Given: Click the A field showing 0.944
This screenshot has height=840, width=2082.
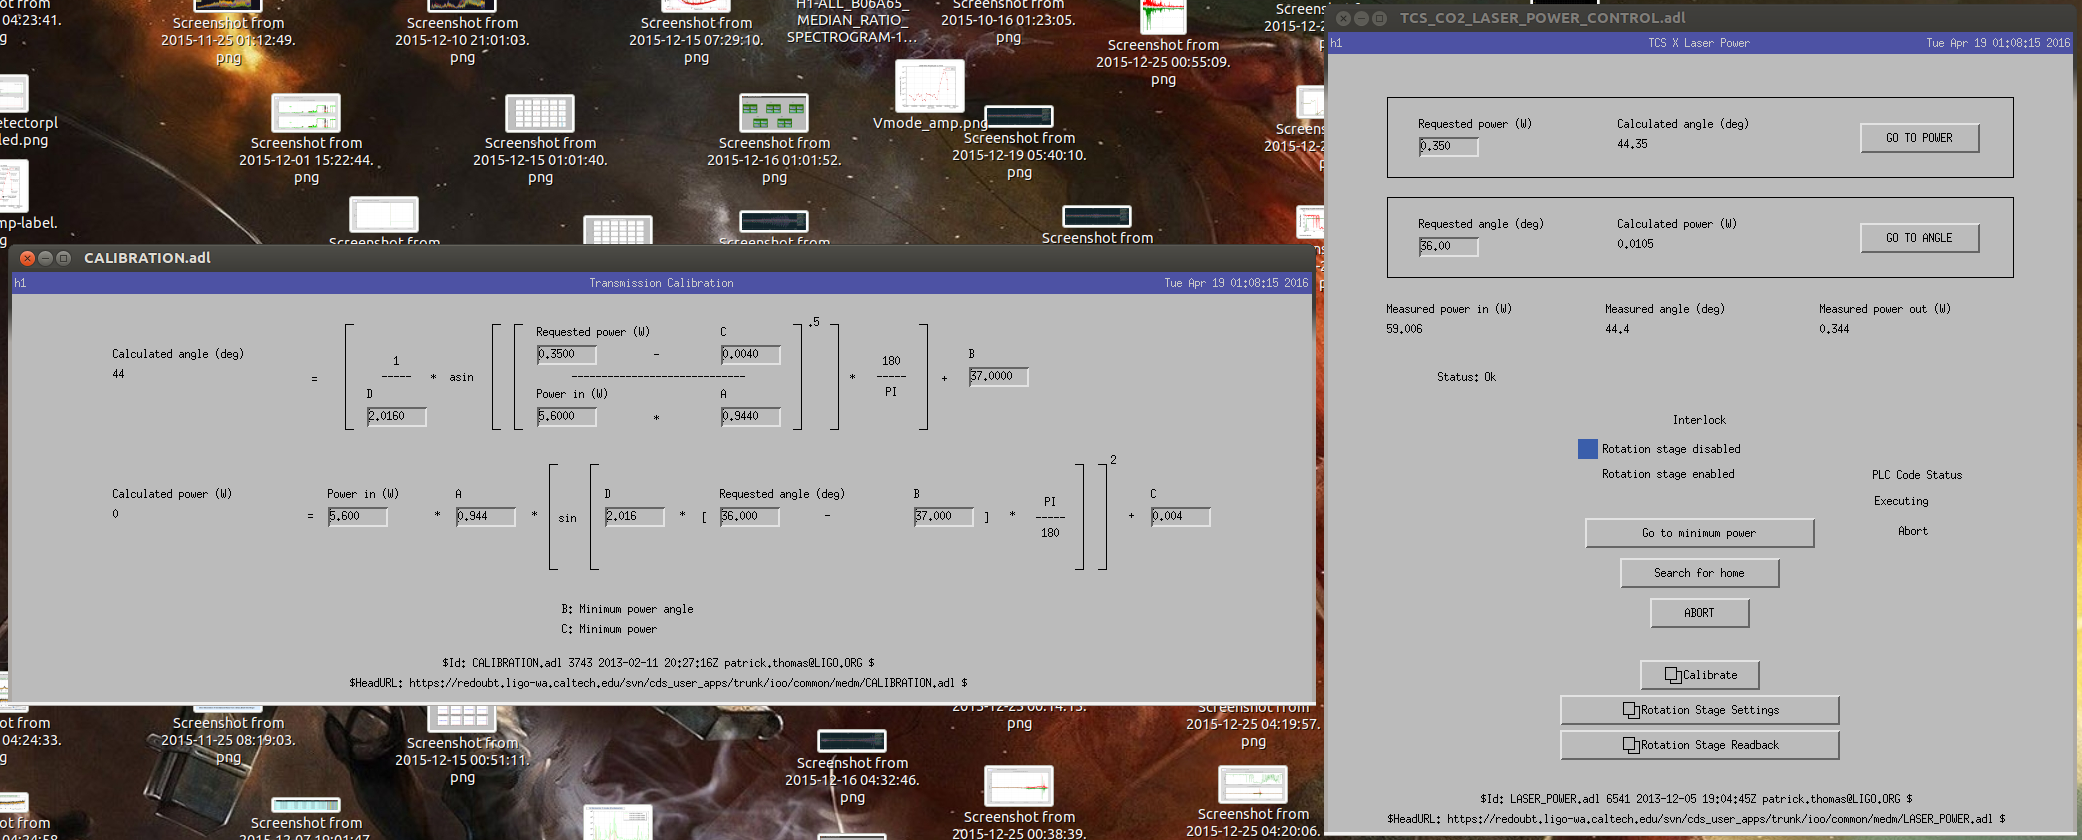Looking at the screenshot, I should coord(485,516).
